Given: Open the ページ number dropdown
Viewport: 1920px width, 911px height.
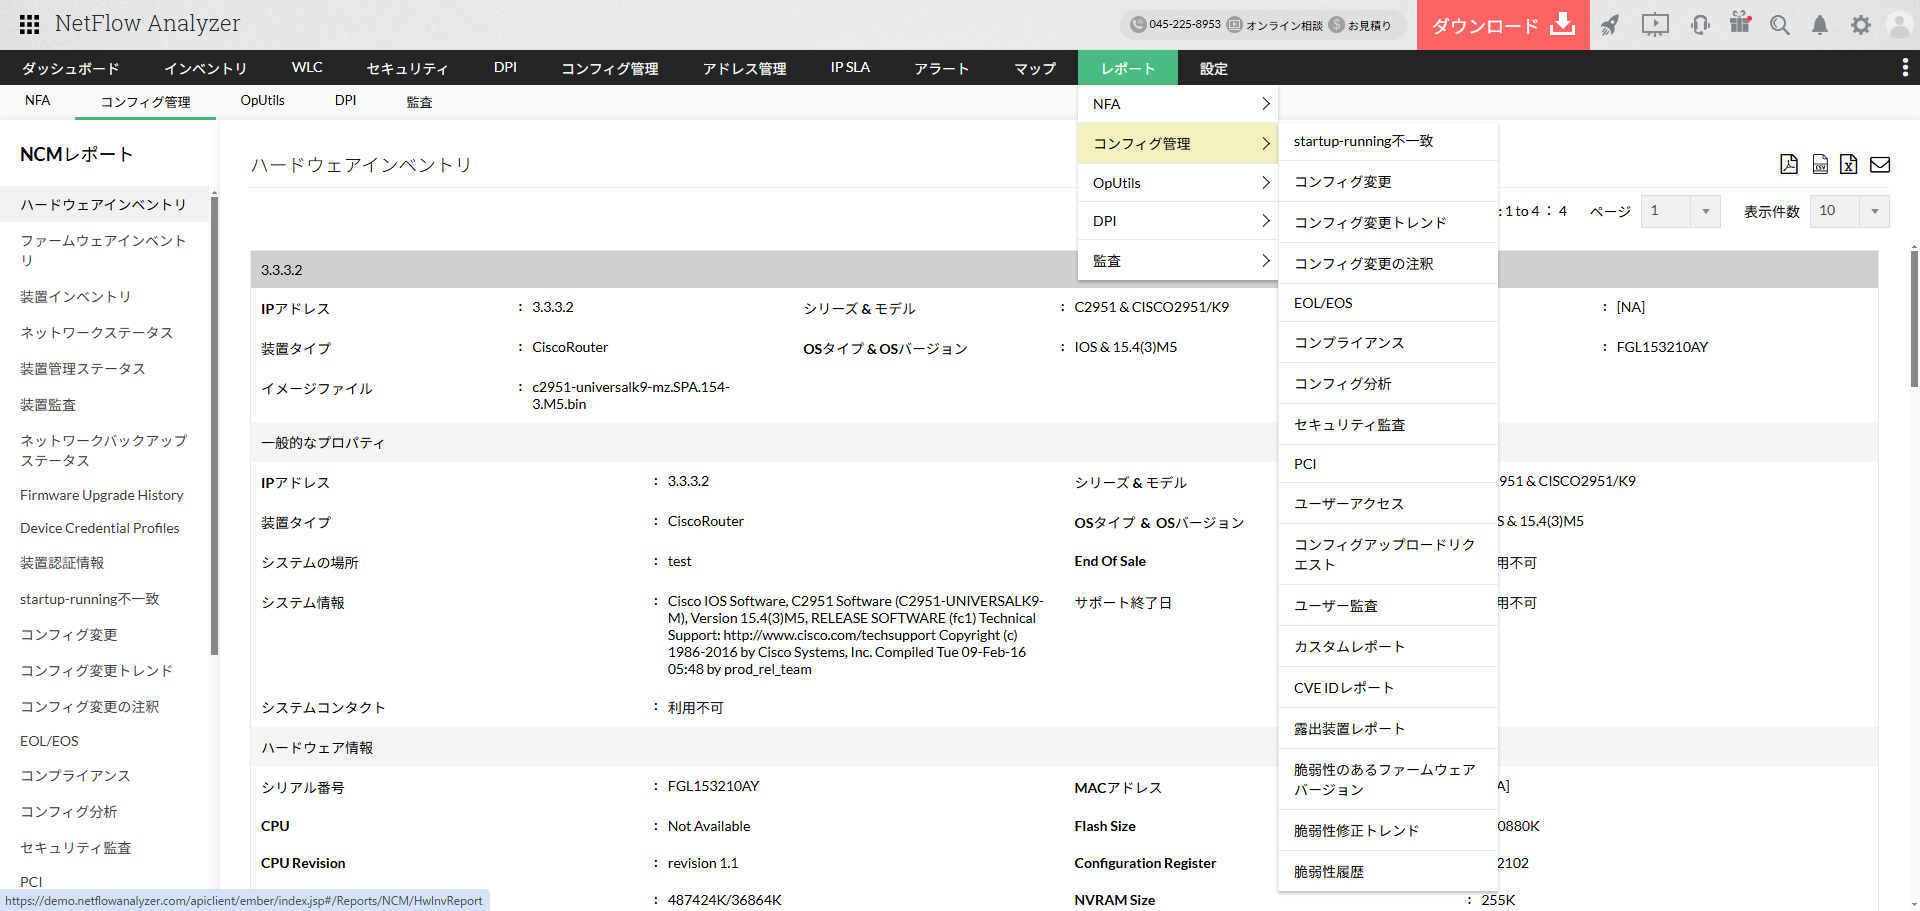Looking at the screenshot, I should [x=1680, y=211].
